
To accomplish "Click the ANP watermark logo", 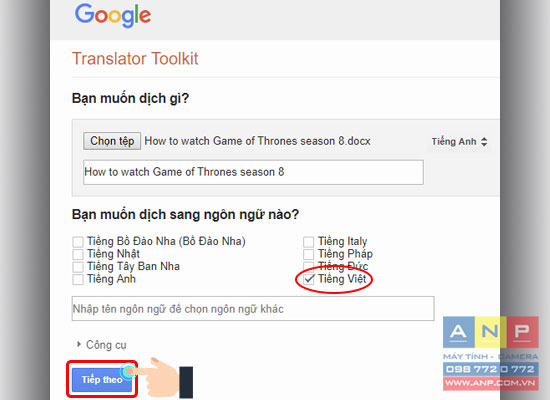I will pos(491,353).
